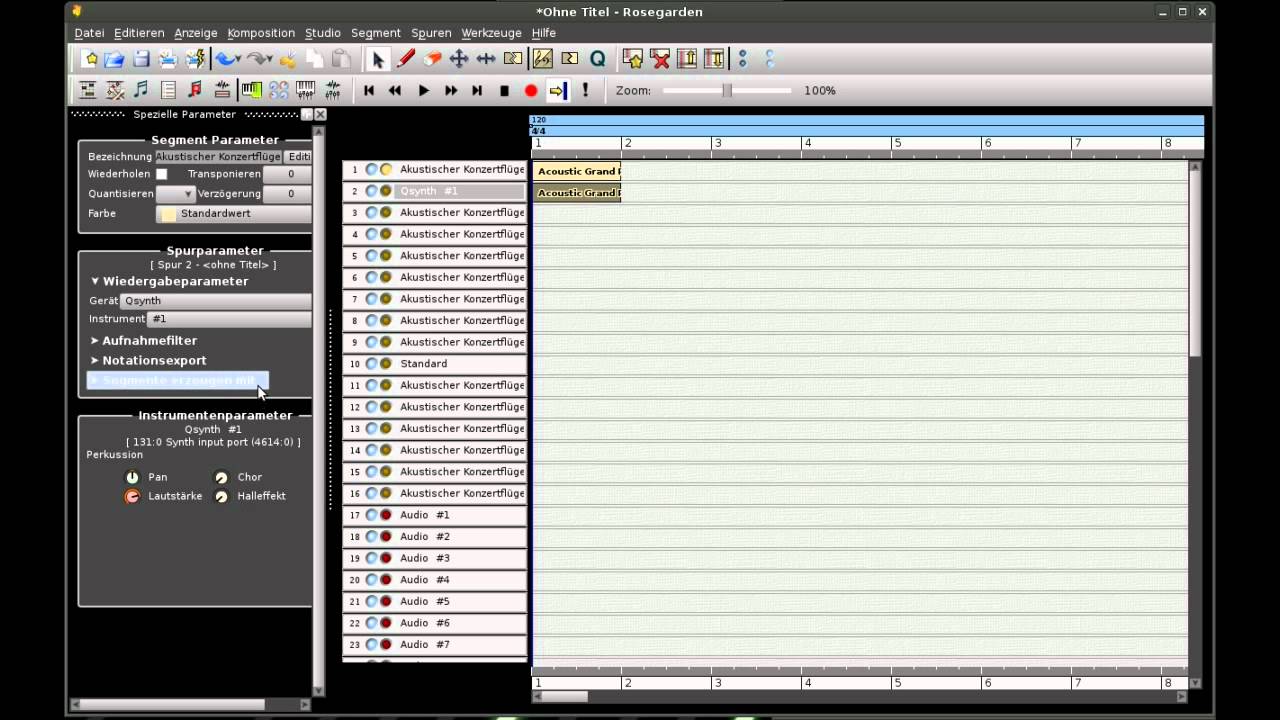Open the Quantisieren dropdown
Image resolution: width=1280 pixels, height=720 pixels.
click(176, 194)
